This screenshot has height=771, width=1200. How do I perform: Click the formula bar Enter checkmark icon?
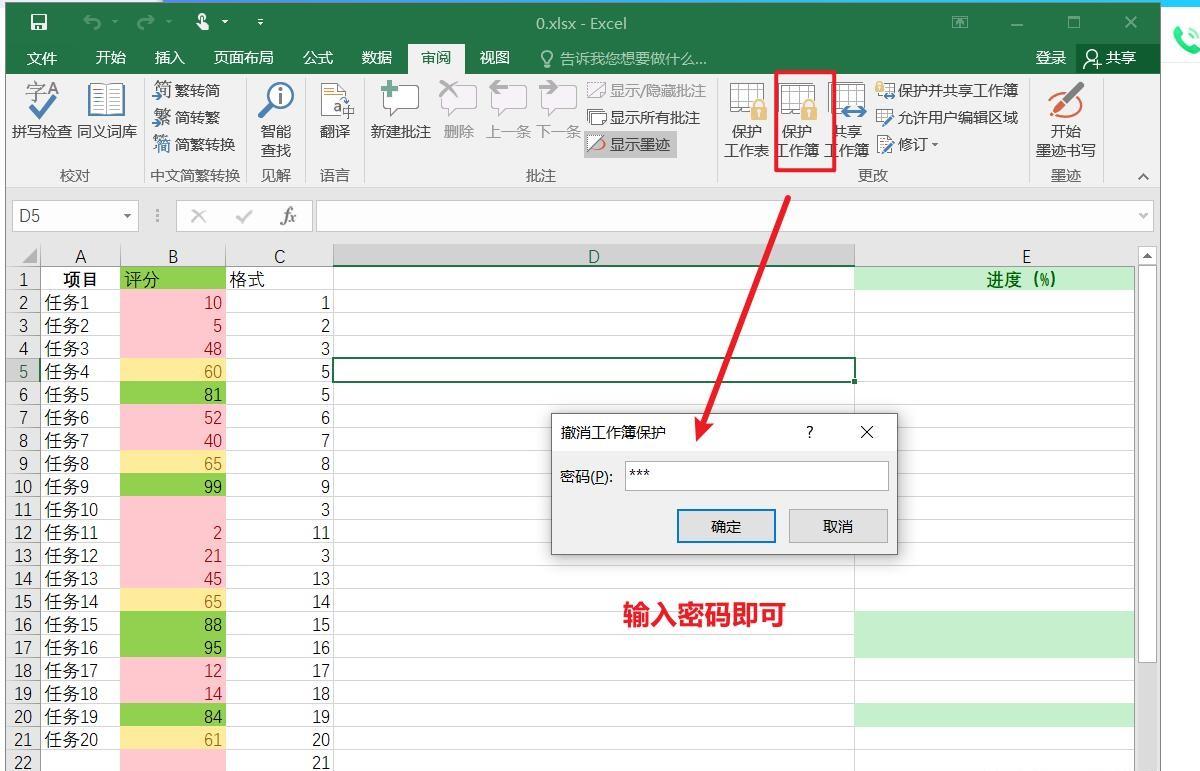243,216
